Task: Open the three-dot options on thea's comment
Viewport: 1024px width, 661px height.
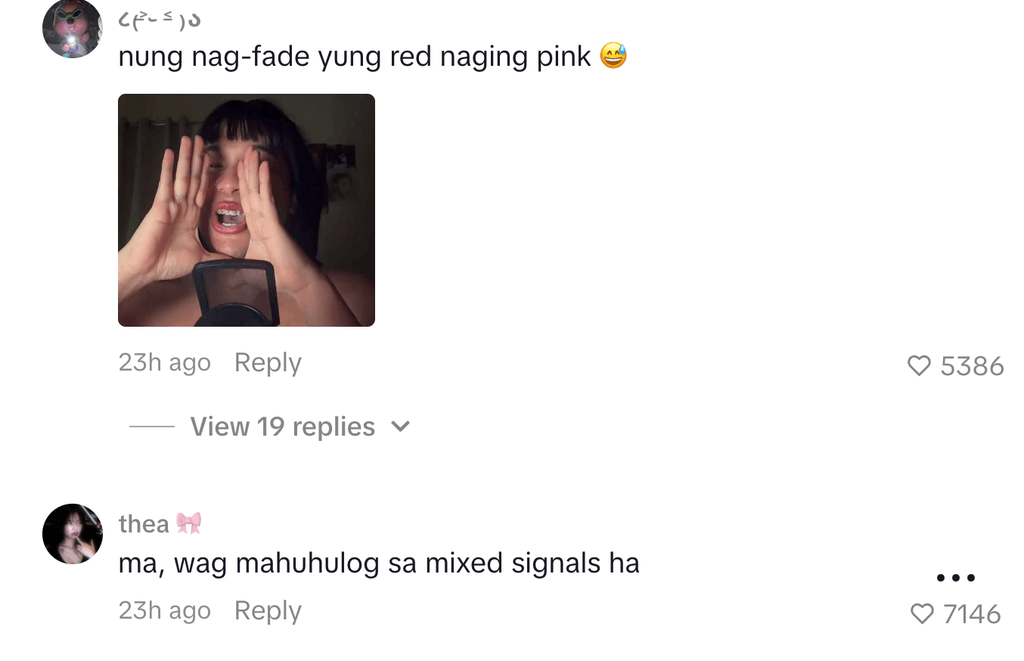Action: (955, 577)
